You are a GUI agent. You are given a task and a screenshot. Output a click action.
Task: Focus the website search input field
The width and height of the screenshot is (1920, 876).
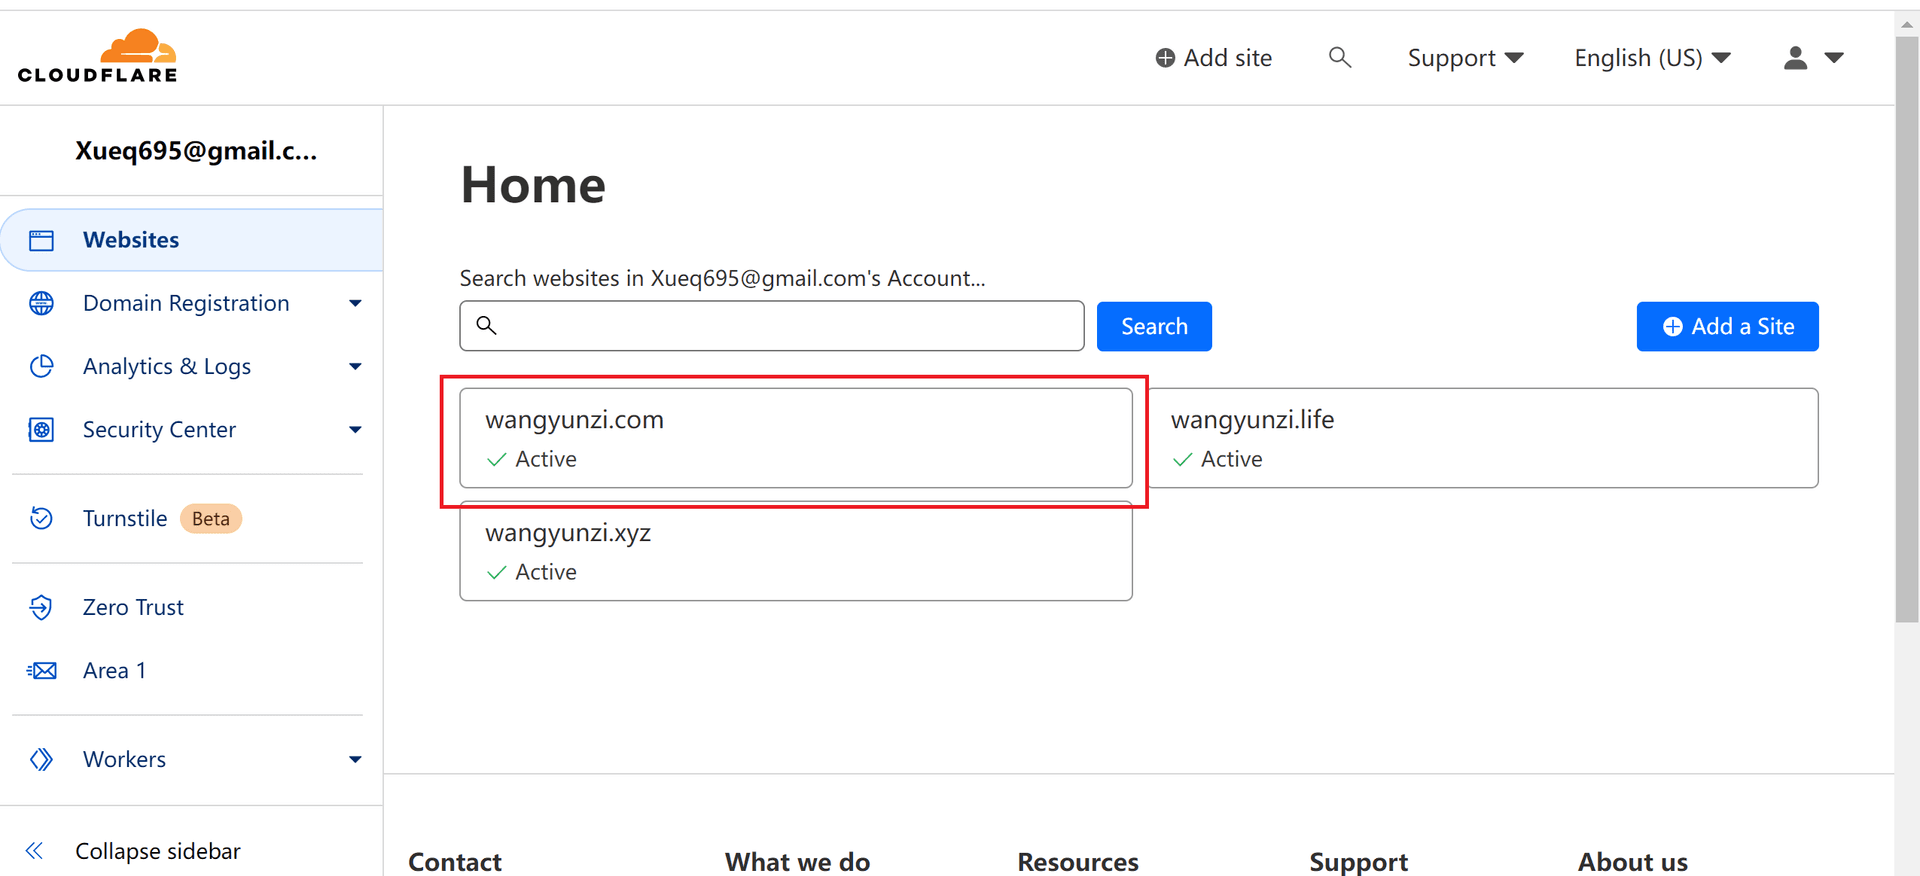[x=771, y=326]
